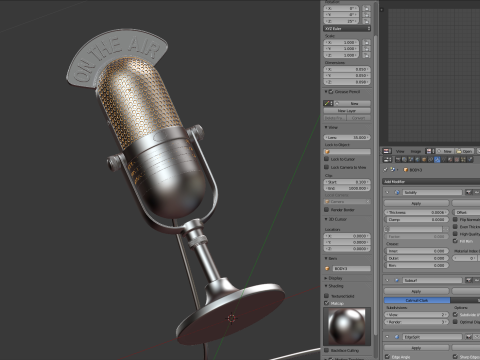Screen dimensions: 480x360
Task: Open the UV editor type selector
Action: coord(387,151)
